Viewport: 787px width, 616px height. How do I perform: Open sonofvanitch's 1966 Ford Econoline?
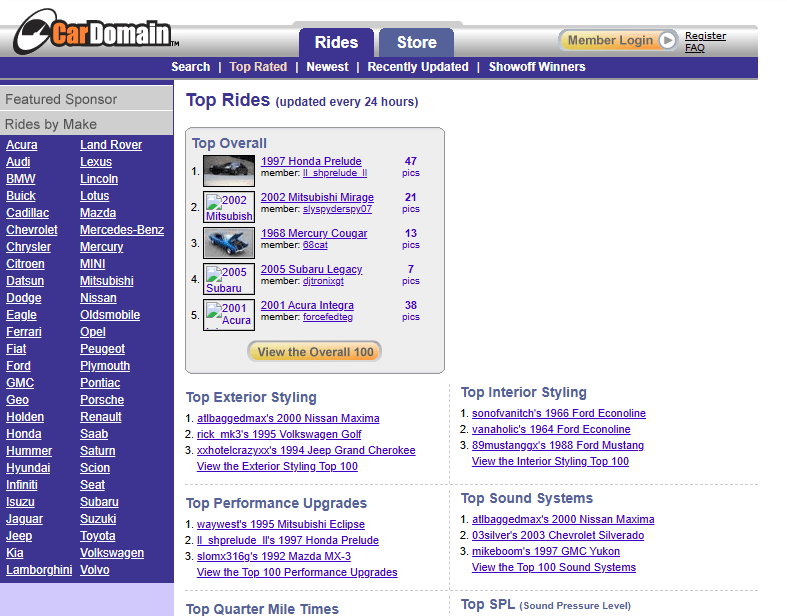pyautogui.click(x=558, y=414)
